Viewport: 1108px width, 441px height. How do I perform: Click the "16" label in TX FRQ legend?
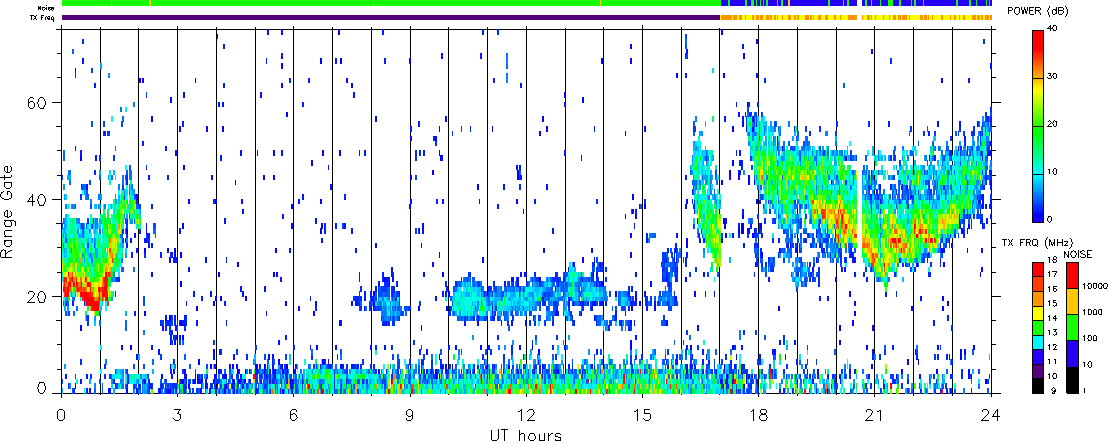coord(1054,288)
